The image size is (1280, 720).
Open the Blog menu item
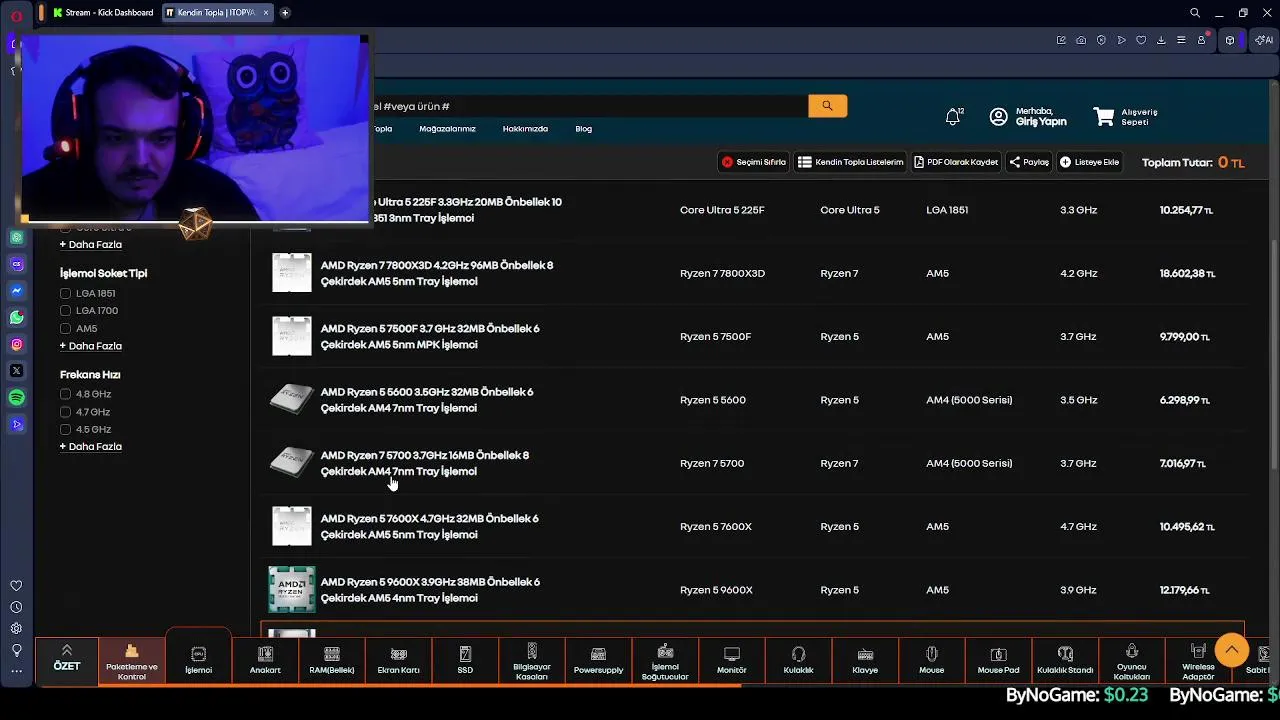584,129
